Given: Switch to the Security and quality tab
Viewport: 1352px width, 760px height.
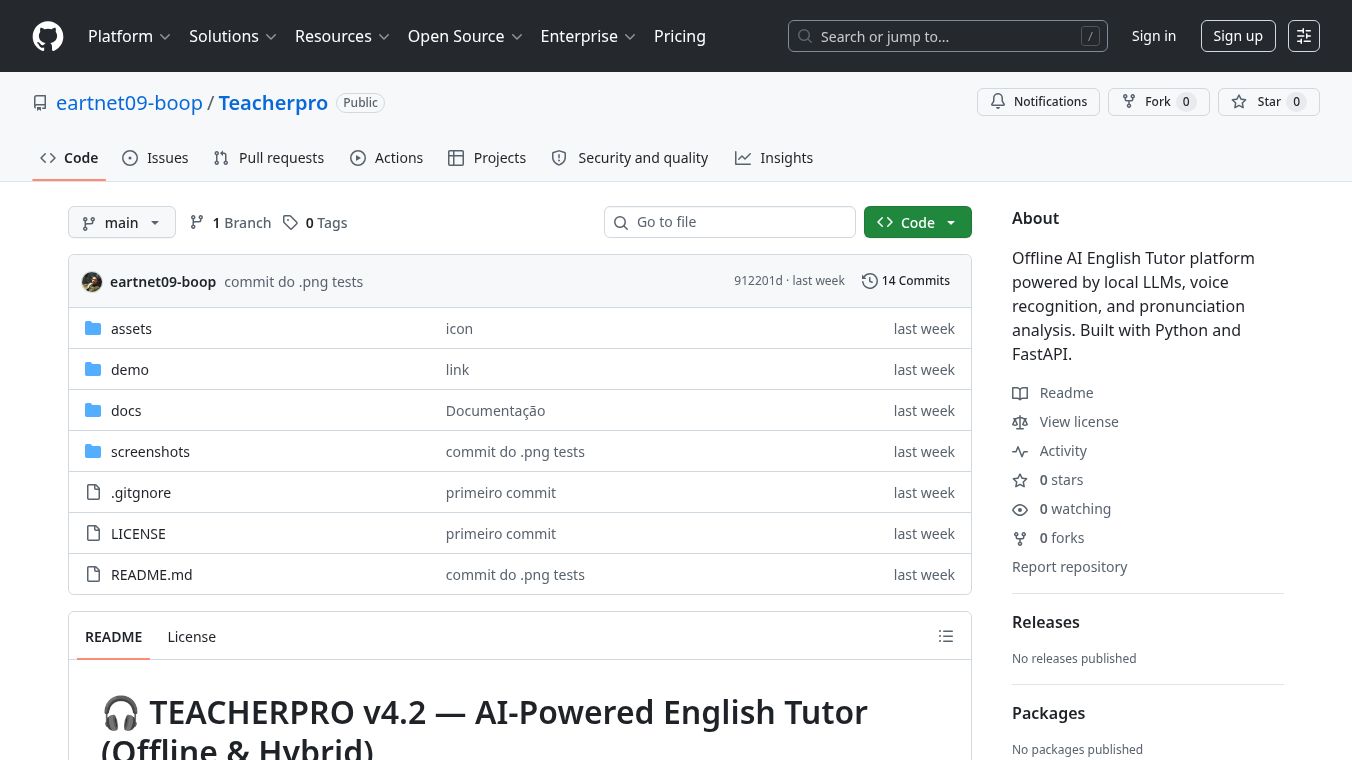Looking at the screenshot, I should point(630,158).
